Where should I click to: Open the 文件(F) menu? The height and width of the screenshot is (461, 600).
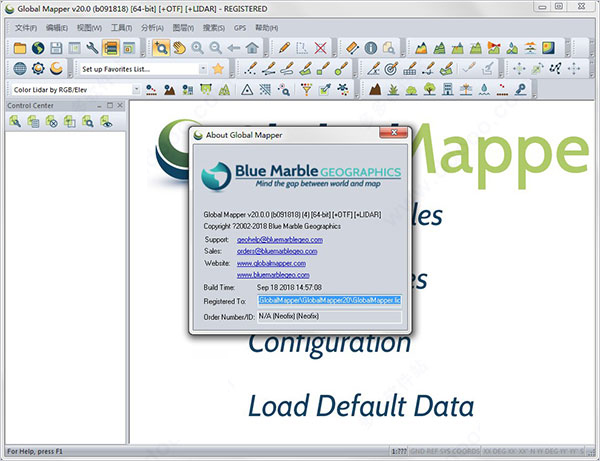click(26, 28)
